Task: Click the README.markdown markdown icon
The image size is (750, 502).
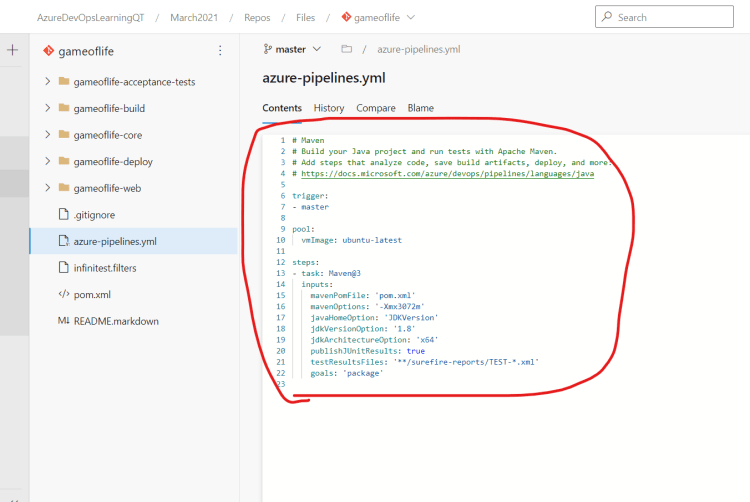Action: 64,321
